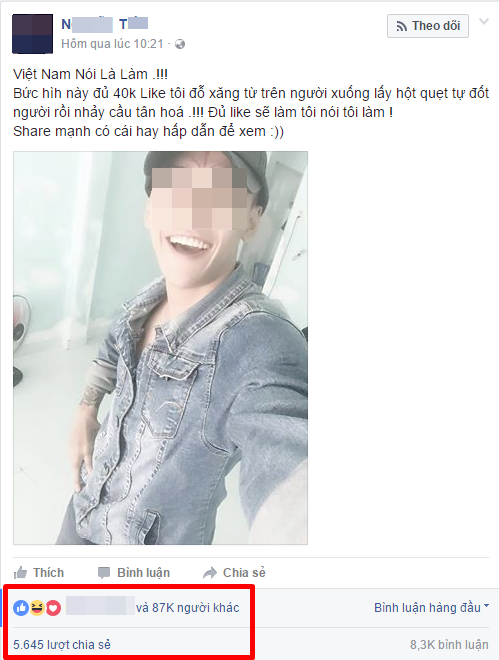Viewport: 499px width, 660px height.
Task: Open the Hôm qua lúc 10:21 timestamp
Action: click(x=112, y=44)
